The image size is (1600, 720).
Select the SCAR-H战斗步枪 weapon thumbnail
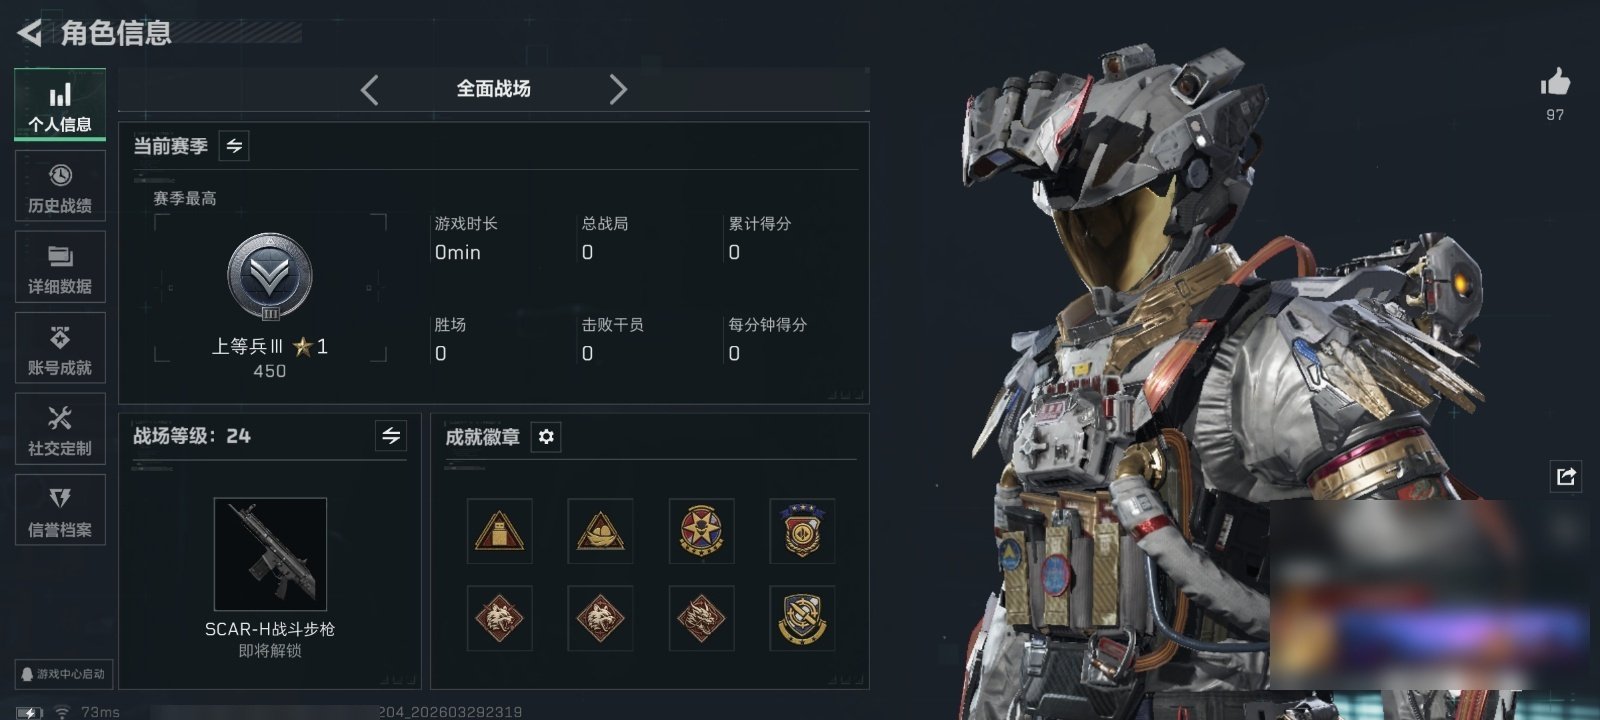pyautogui.click(x=270, y=554)
